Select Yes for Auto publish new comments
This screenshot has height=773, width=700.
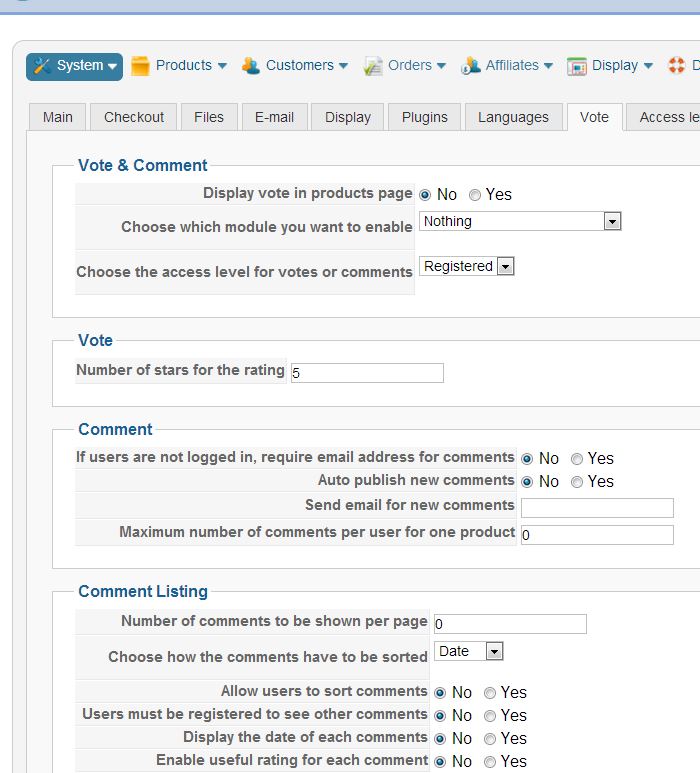(577, 482)
